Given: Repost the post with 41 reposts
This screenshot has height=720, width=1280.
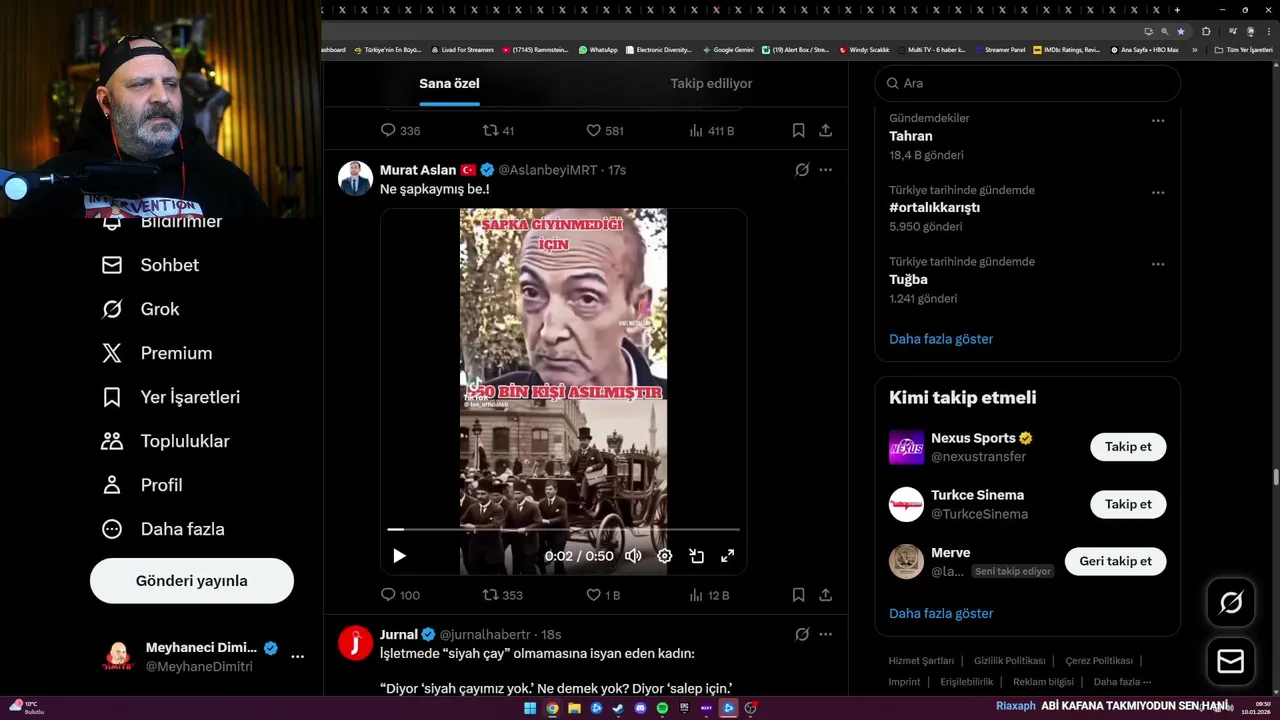Looking at the screenshot, I should tap(498, 130).
